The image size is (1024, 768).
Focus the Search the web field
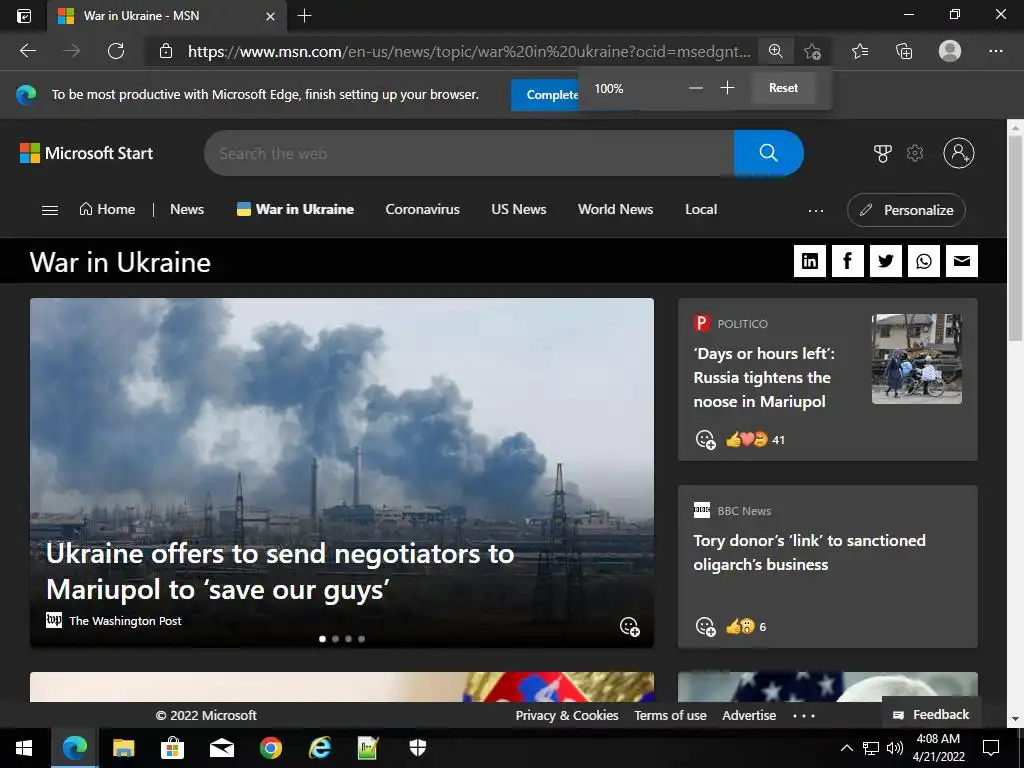[x=469, y=153]
